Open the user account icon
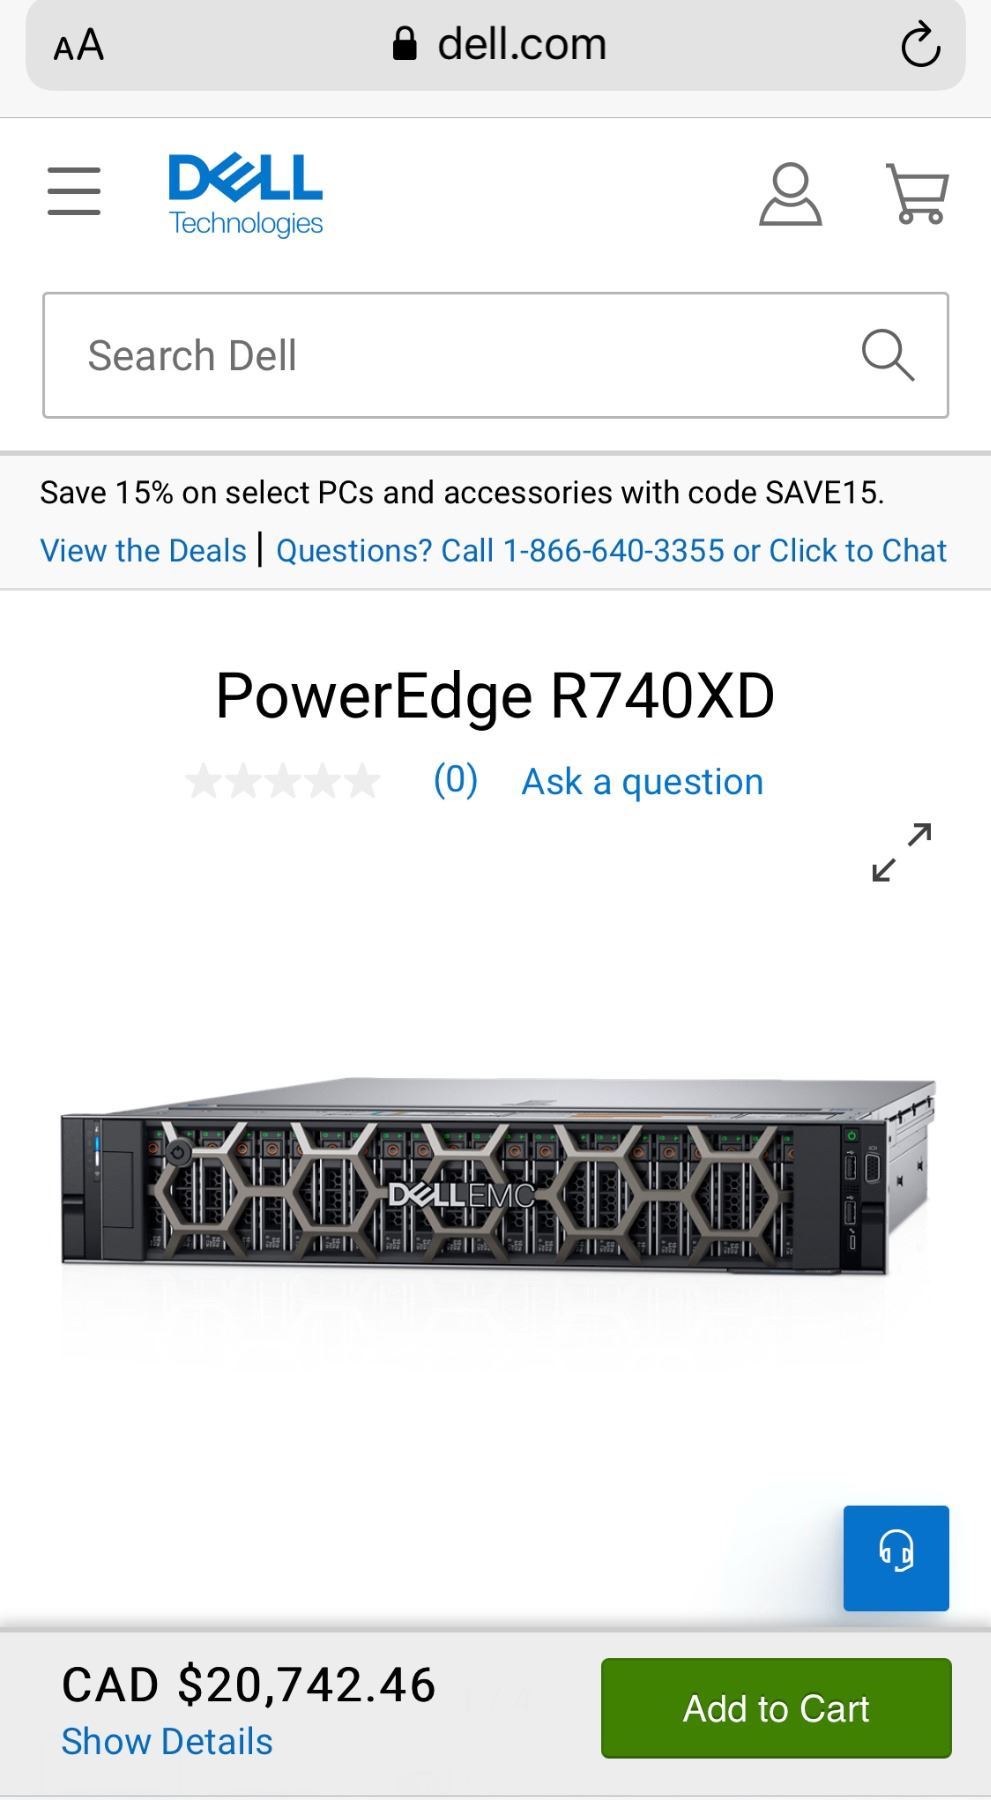This screenshot has width=991, height=1800. click(x=790, y=194)
